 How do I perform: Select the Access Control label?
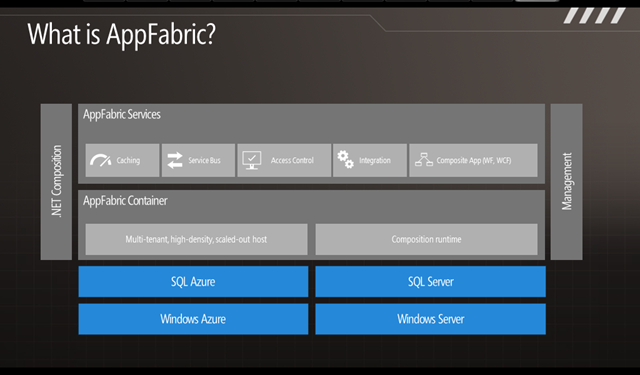click(292, 160)
